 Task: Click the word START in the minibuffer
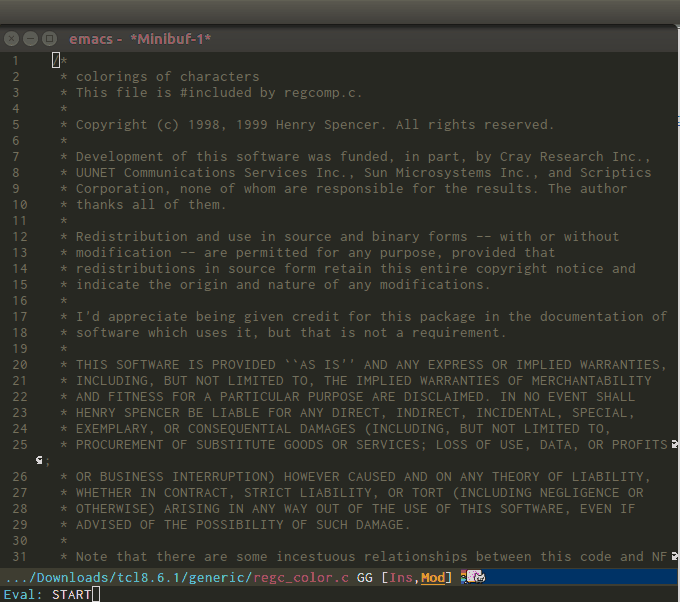click(x=72, y=594)
